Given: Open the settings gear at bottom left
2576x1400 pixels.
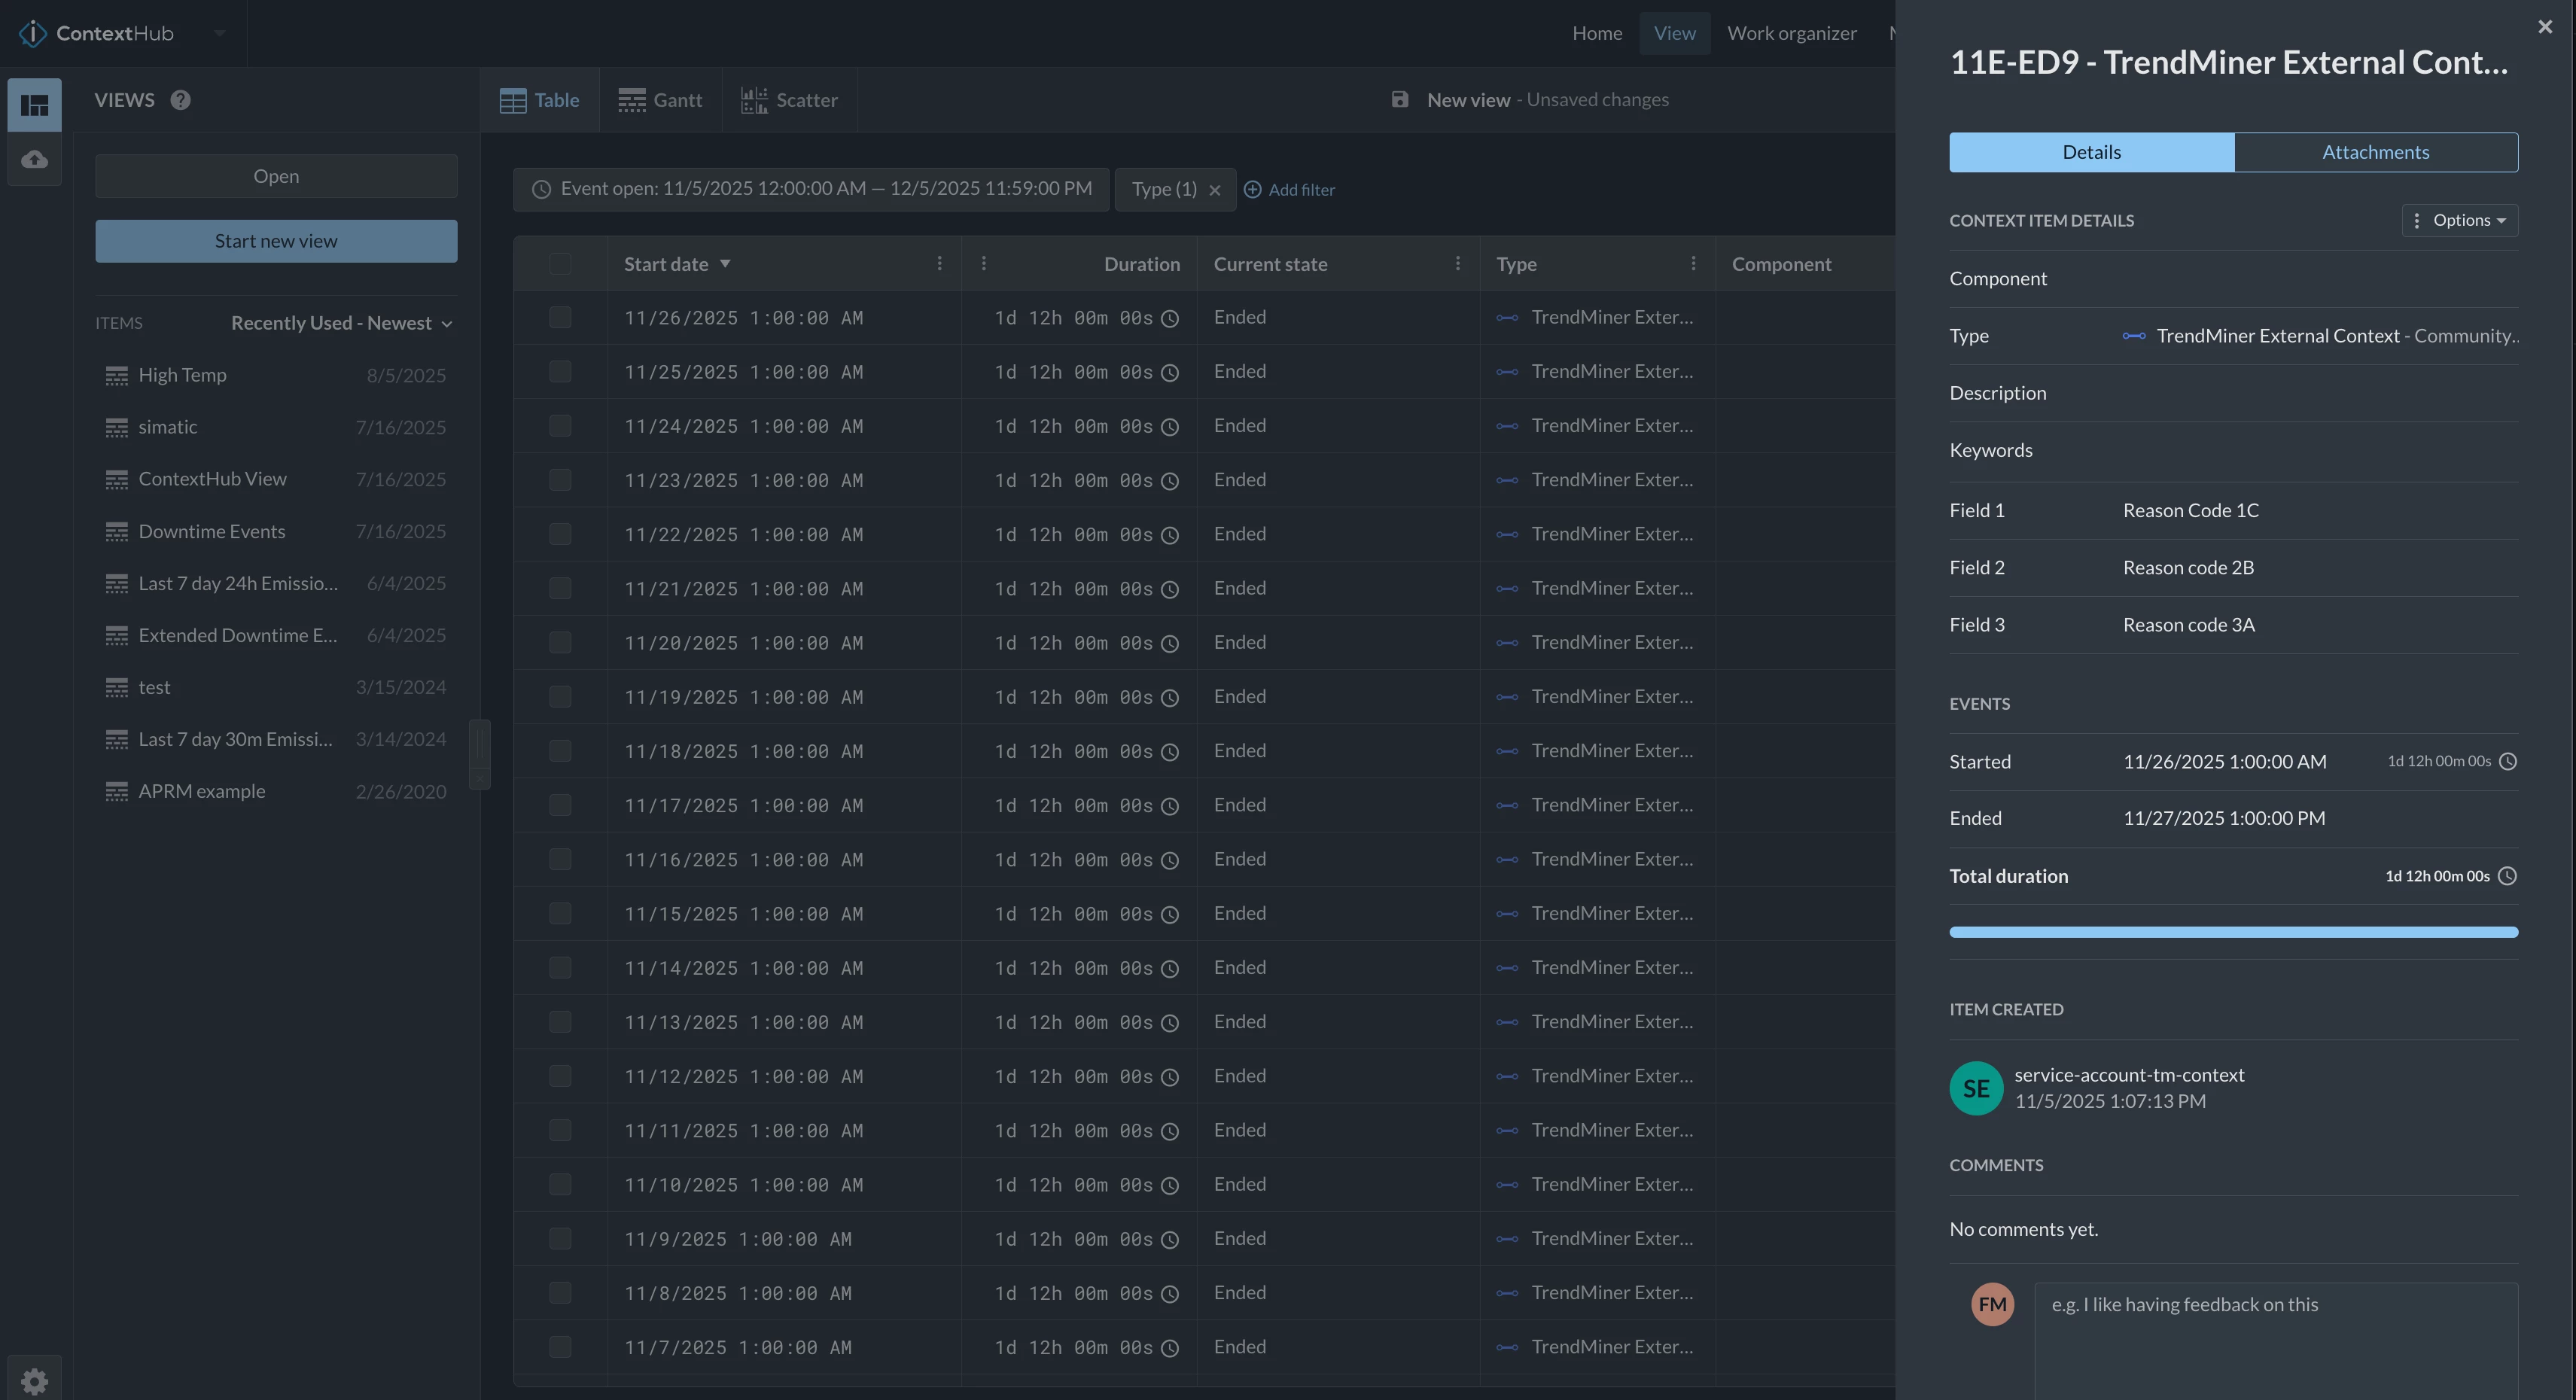Looking at the screenshot, I should 34,1381.
